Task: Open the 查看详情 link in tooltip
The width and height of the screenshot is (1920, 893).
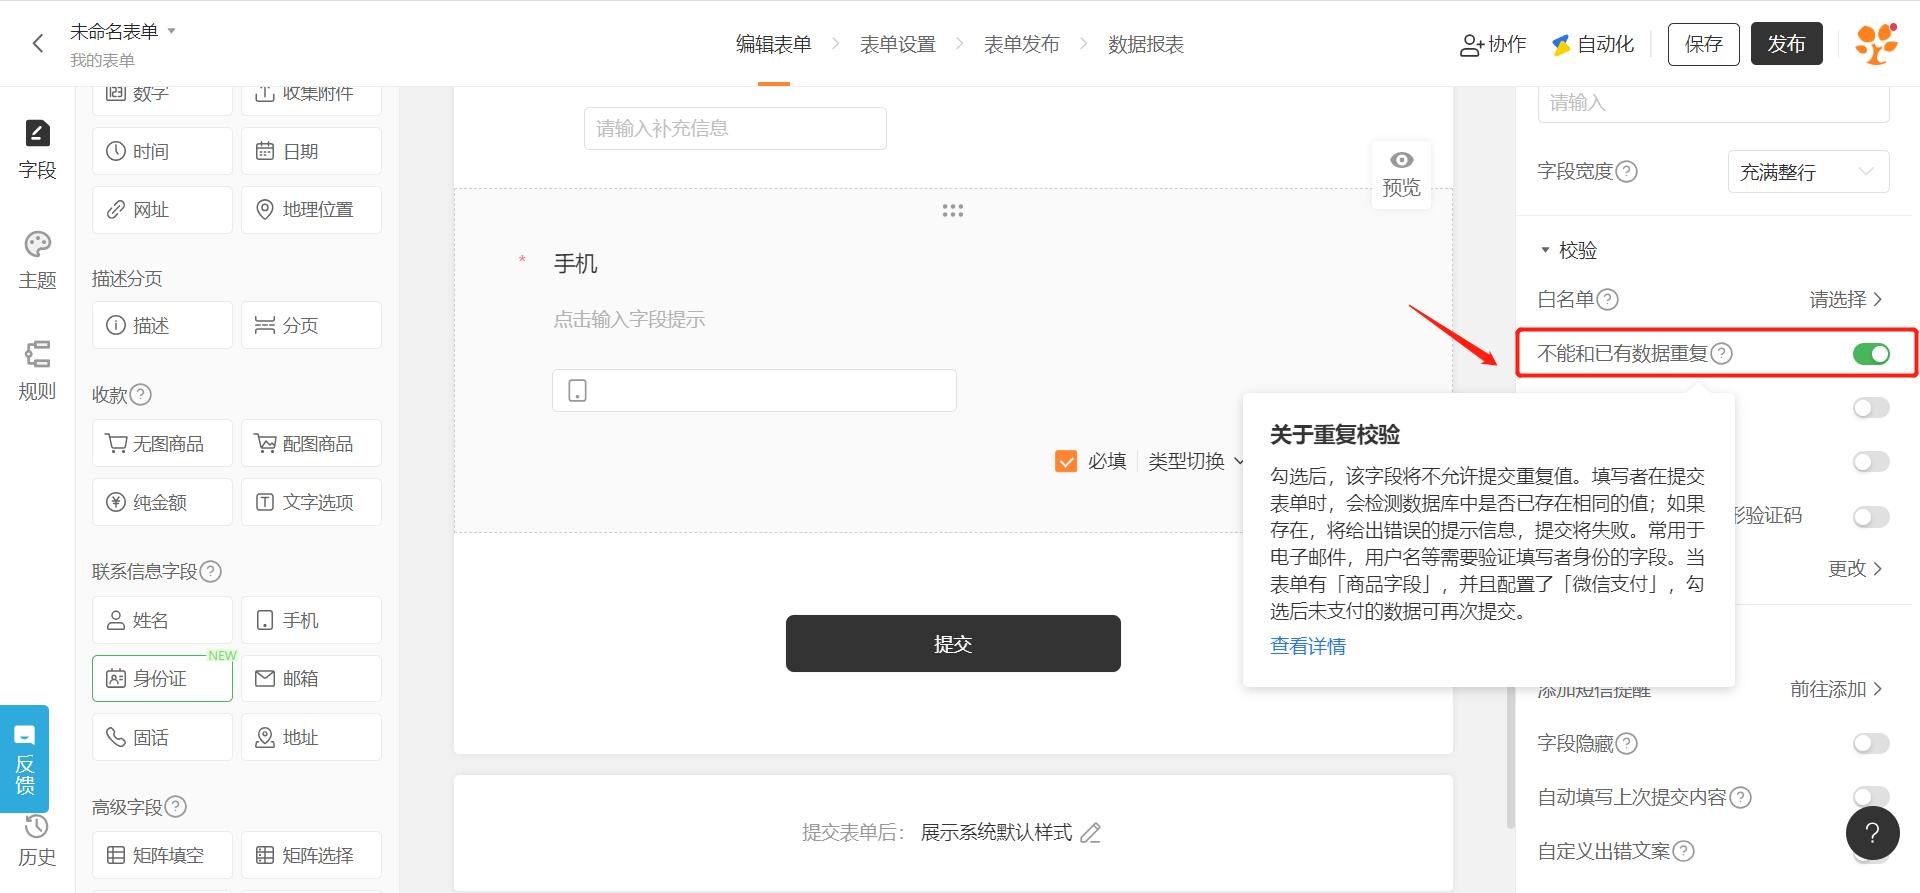Action: click(x=1308, y=646)
